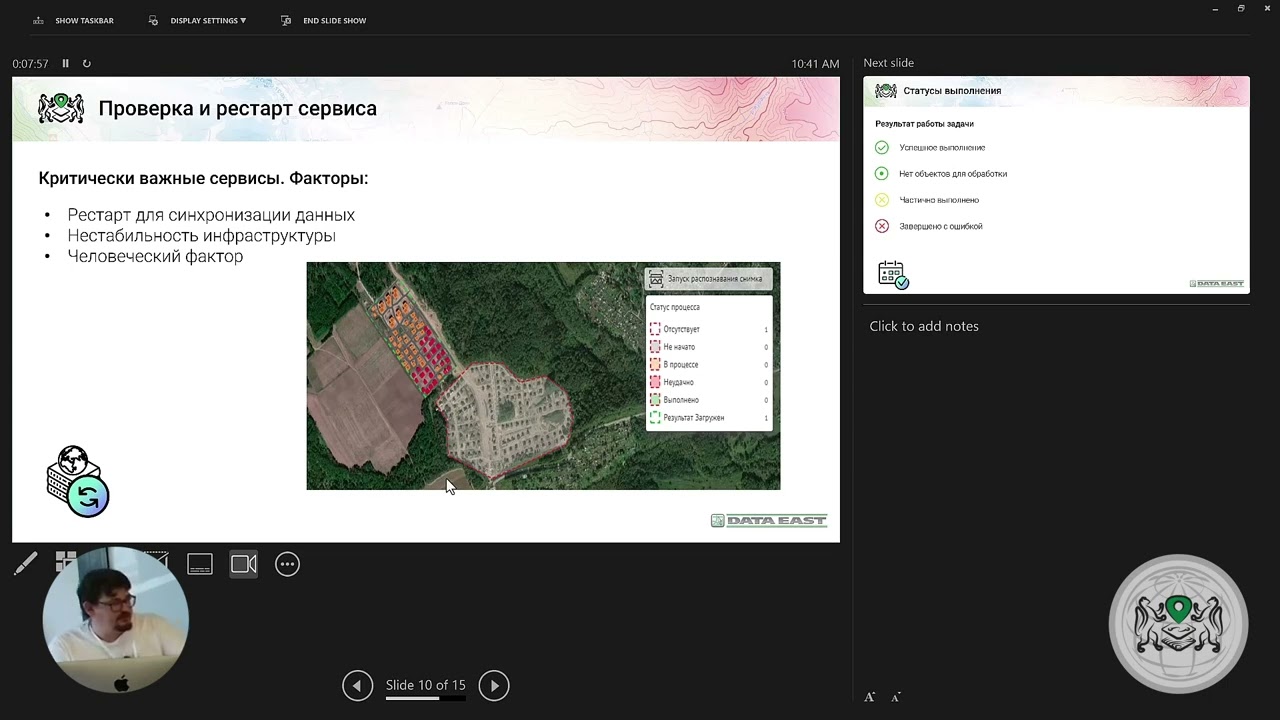Image resolution: width=1280 pixels, height=720 pixels.
Task: Go to the previous slide
Action: (357, 686)
